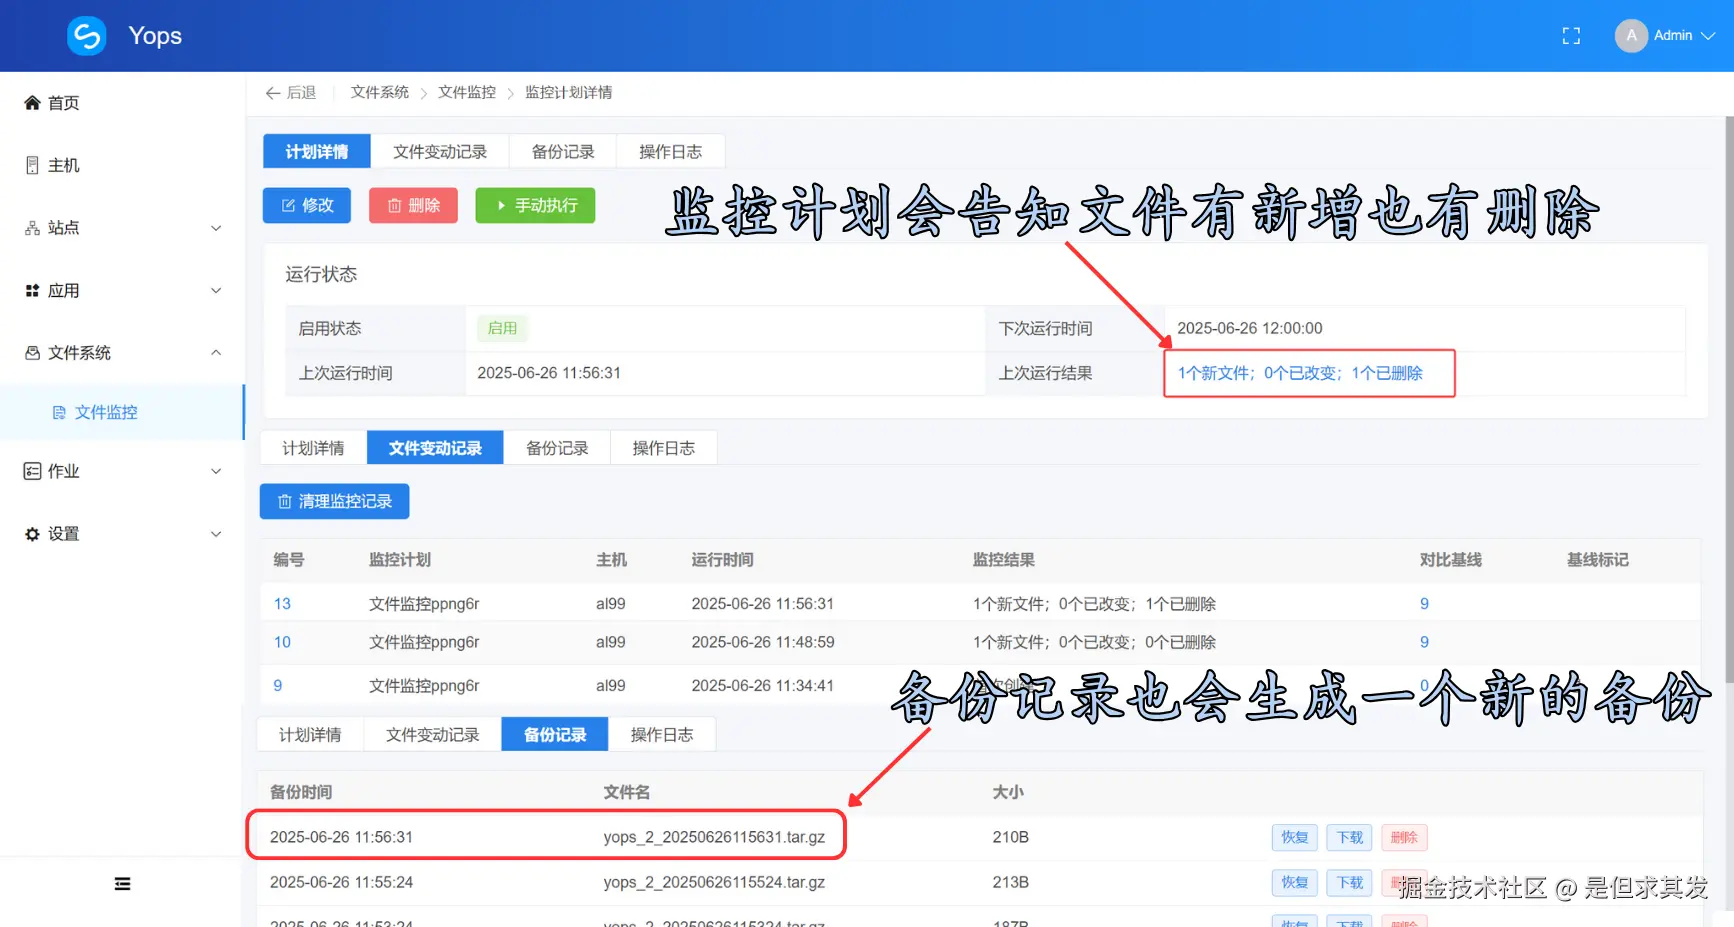Image resolution: width=1734 pixels, height=927 pixels.
Task: Open baseline 9 for the 11:56:31 record
Action: point(1424,604)
